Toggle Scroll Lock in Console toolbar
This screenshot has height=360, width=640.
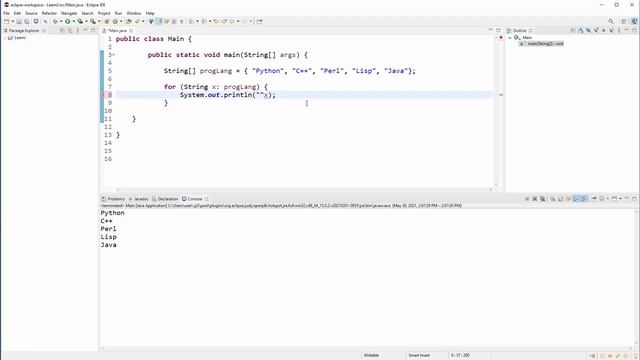(x=560, y=199)
